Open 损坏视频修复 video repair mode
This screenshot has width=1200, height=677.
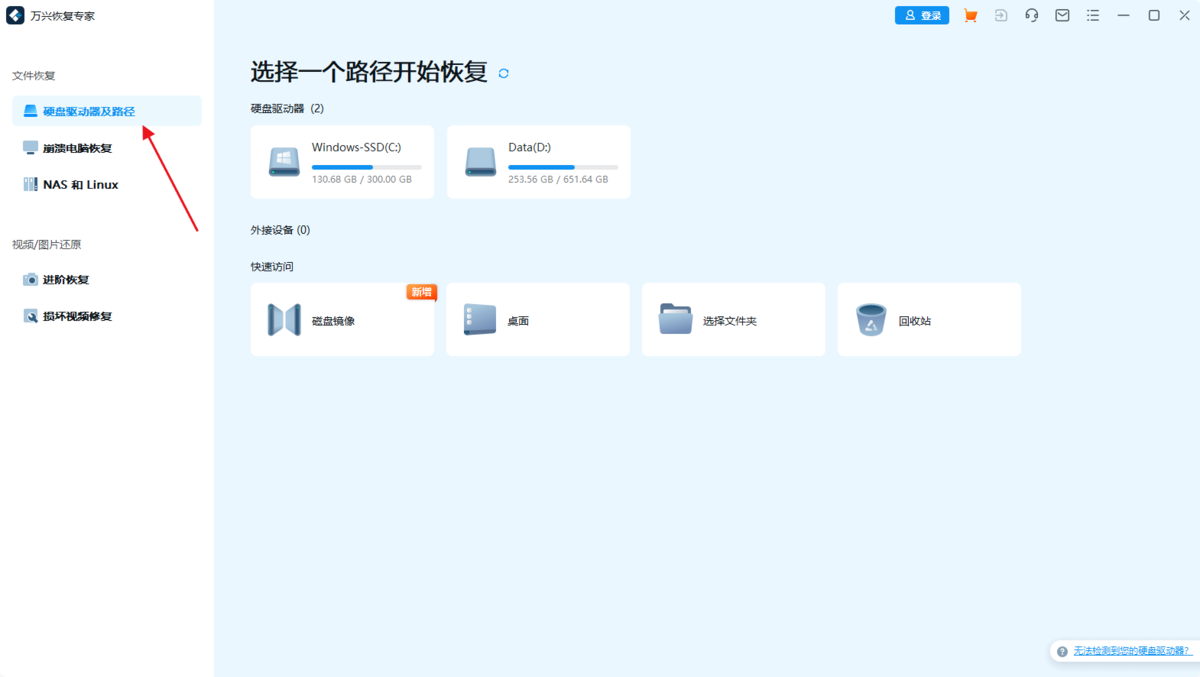[x=76, y=316]
